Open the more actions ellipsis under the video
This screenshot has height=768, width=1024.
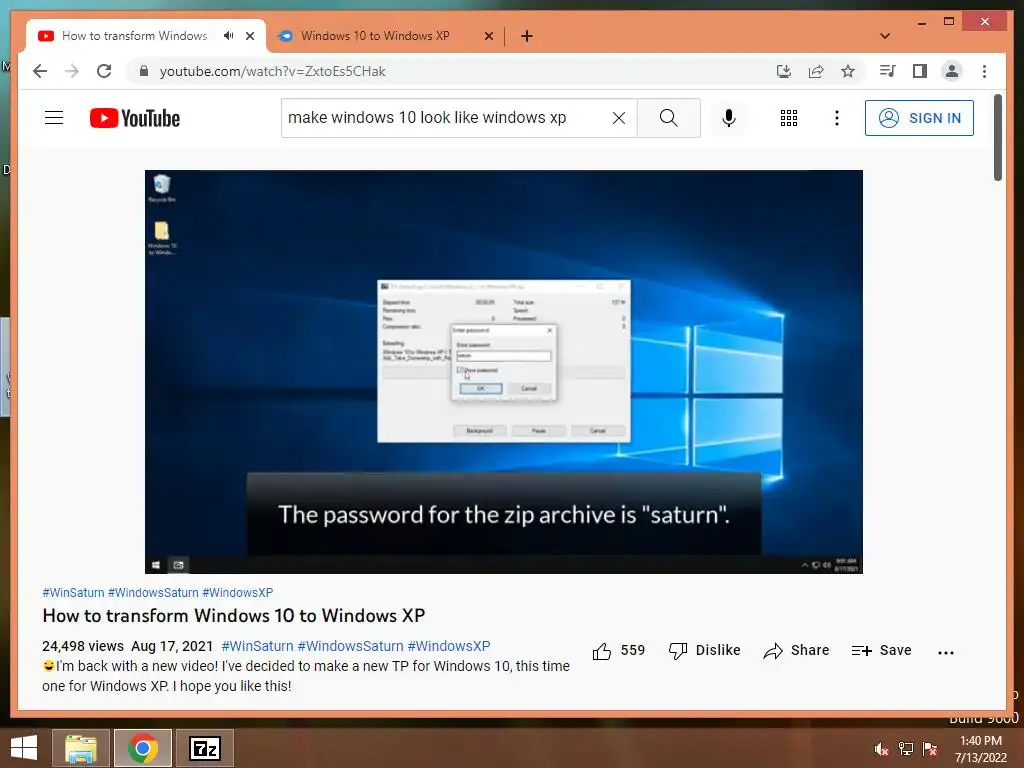(x=945, y=652)
